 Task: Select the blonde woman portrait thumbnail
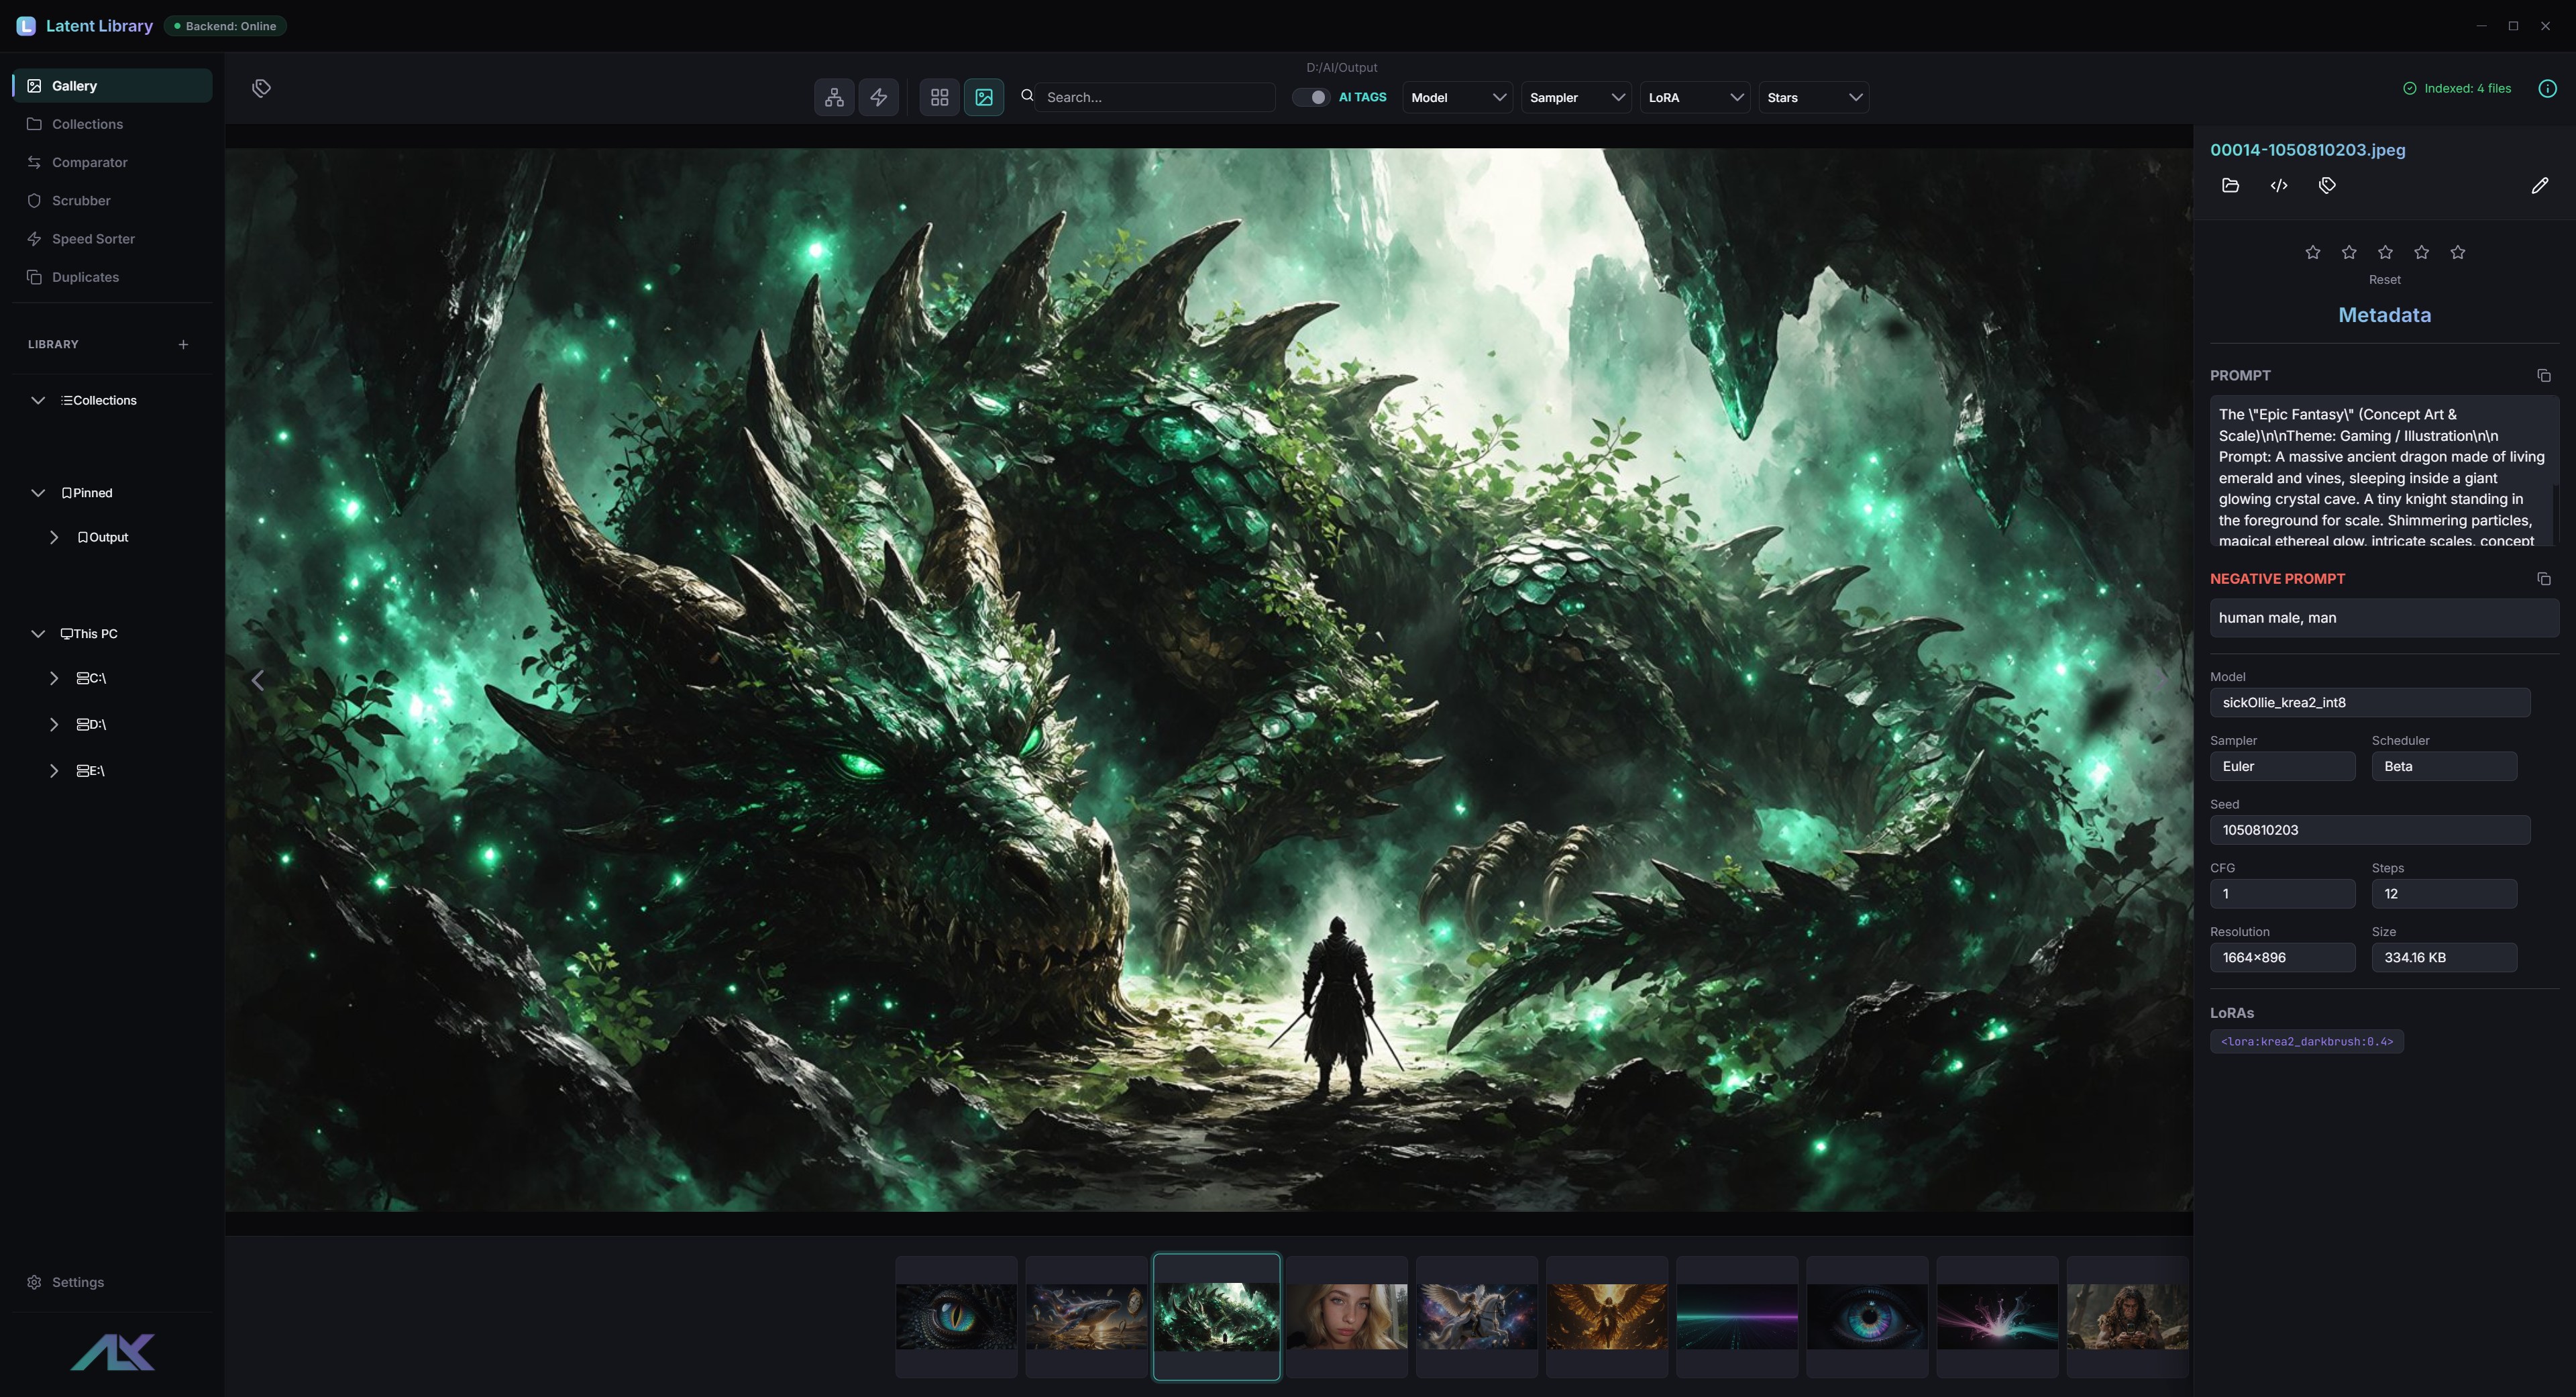coord(1347,1317)
